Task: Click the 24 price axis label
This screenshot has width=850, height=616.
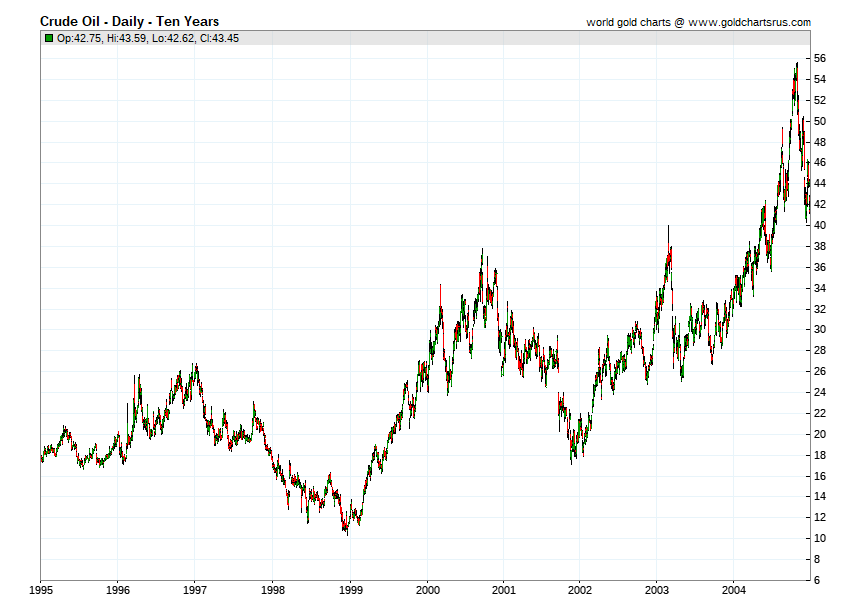Action: coord(820,392)
